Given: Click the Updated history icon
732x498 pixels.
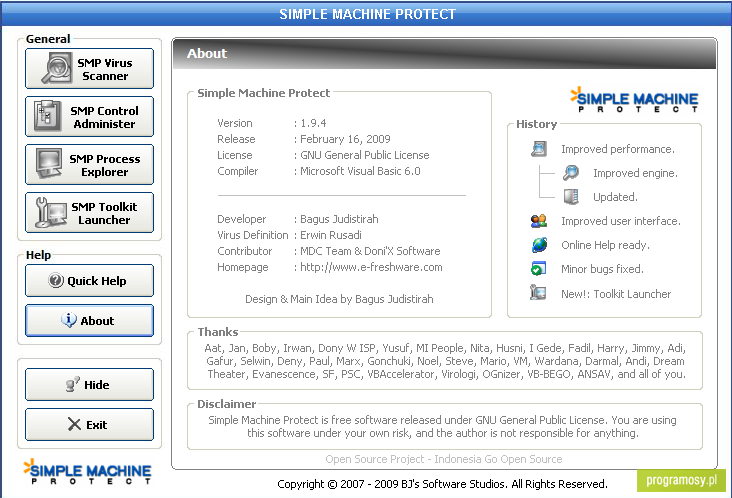Looking at the screenshot, I should [570, 197].
